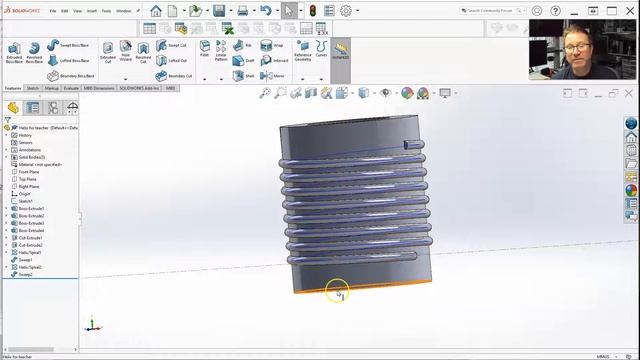Click the Save disk icon
The image size is (640, 360).
[219, 11]
